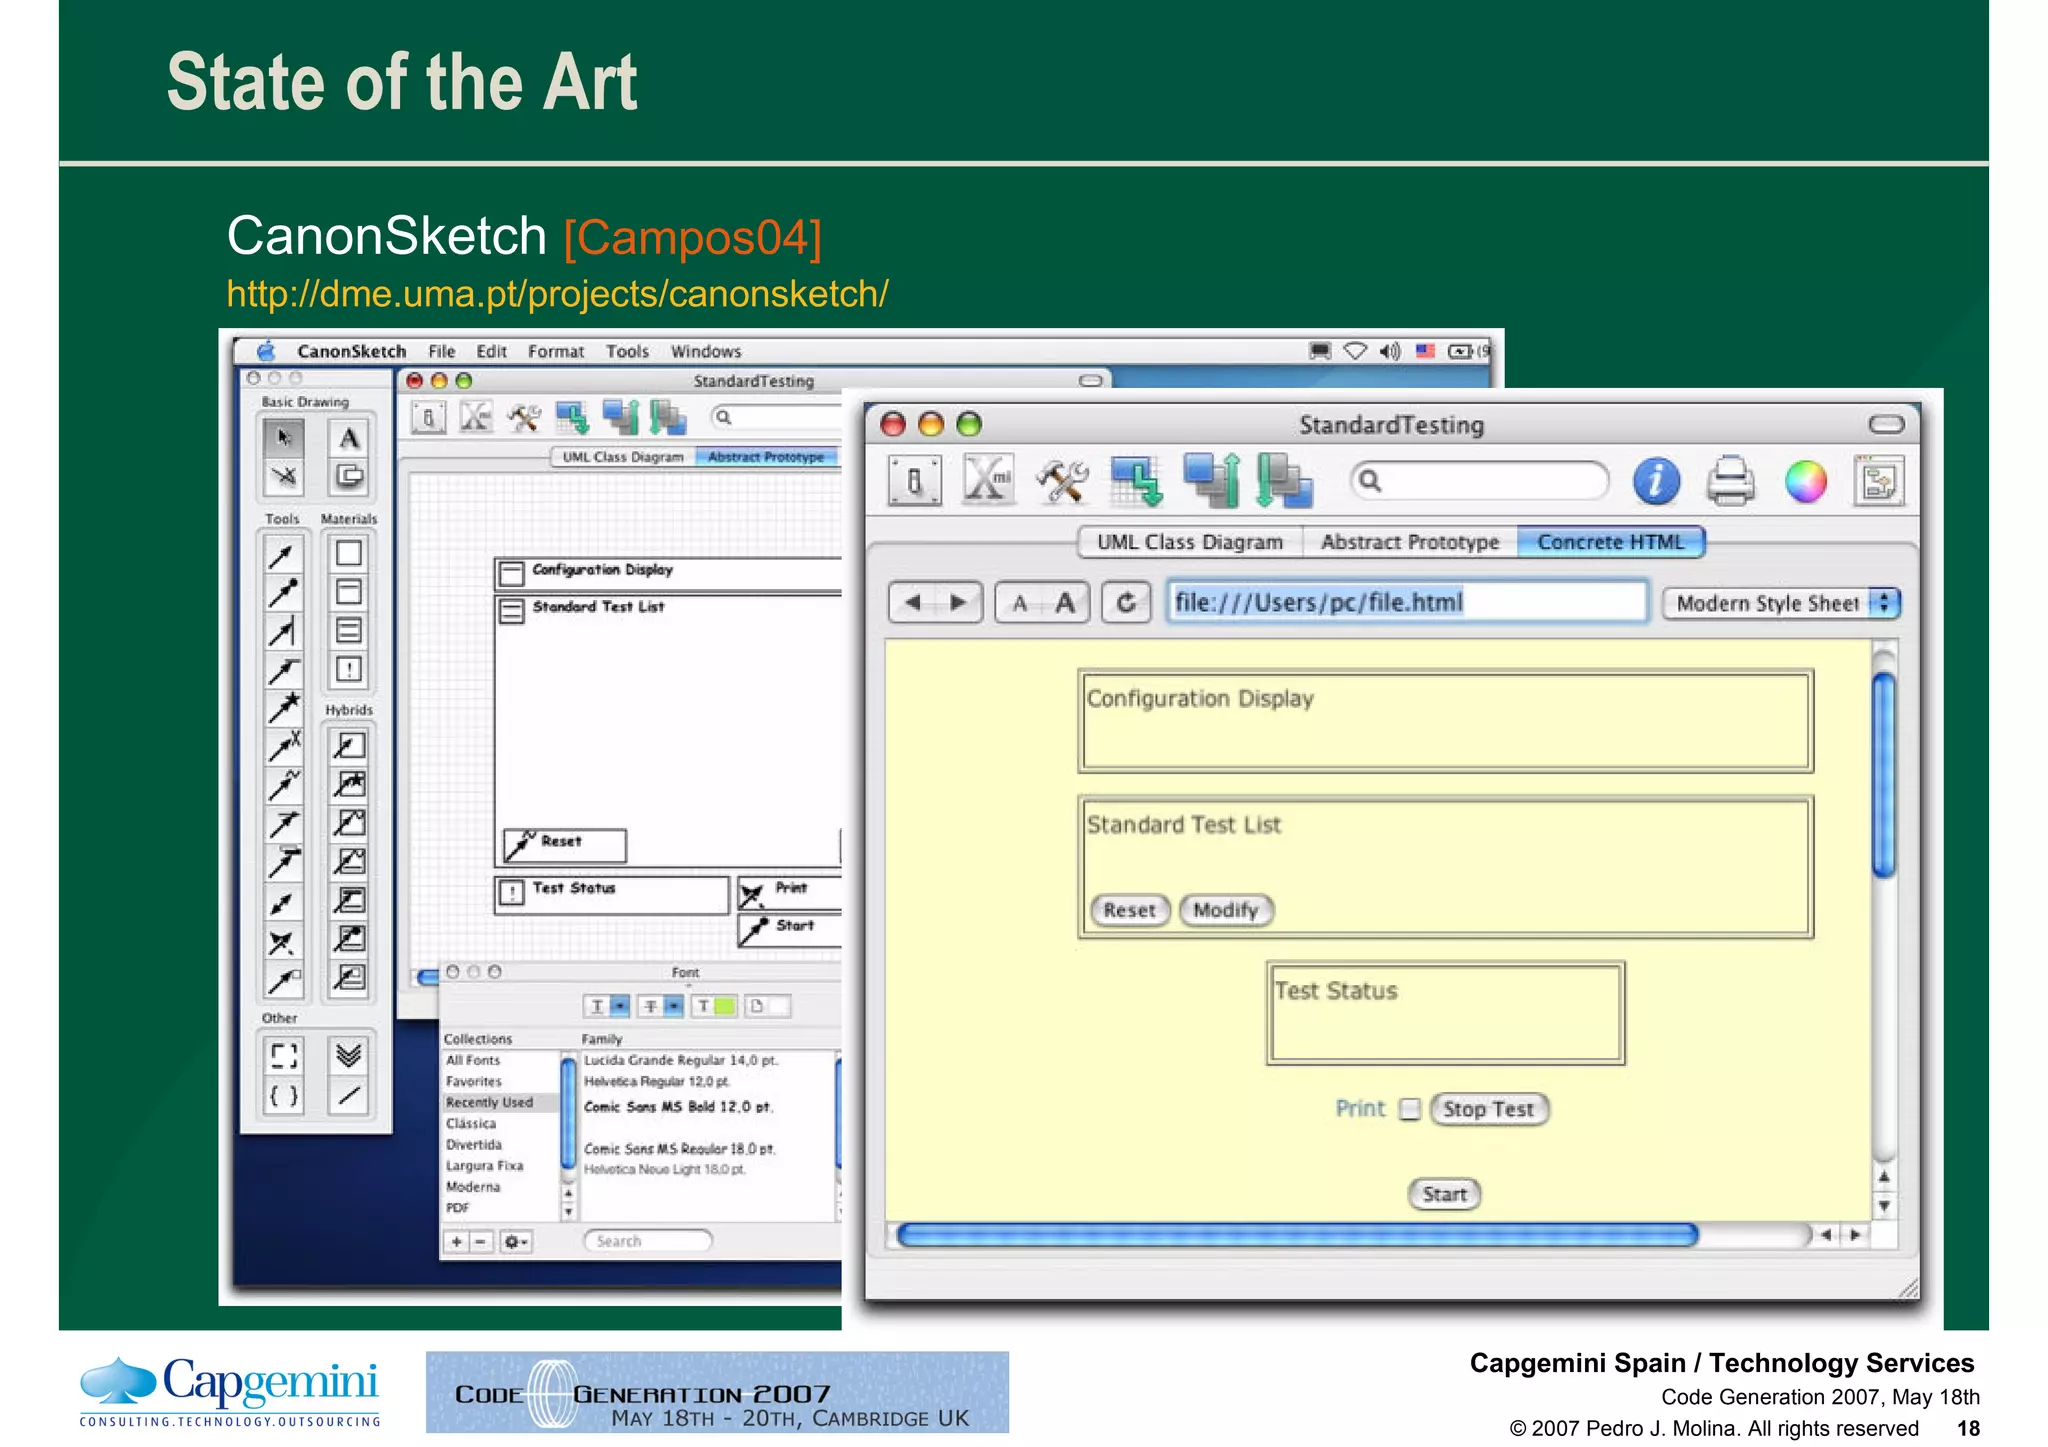2048x1447 pixels.
Task: Open the hammer and wrench tools icon
Action: [1062, 481]
